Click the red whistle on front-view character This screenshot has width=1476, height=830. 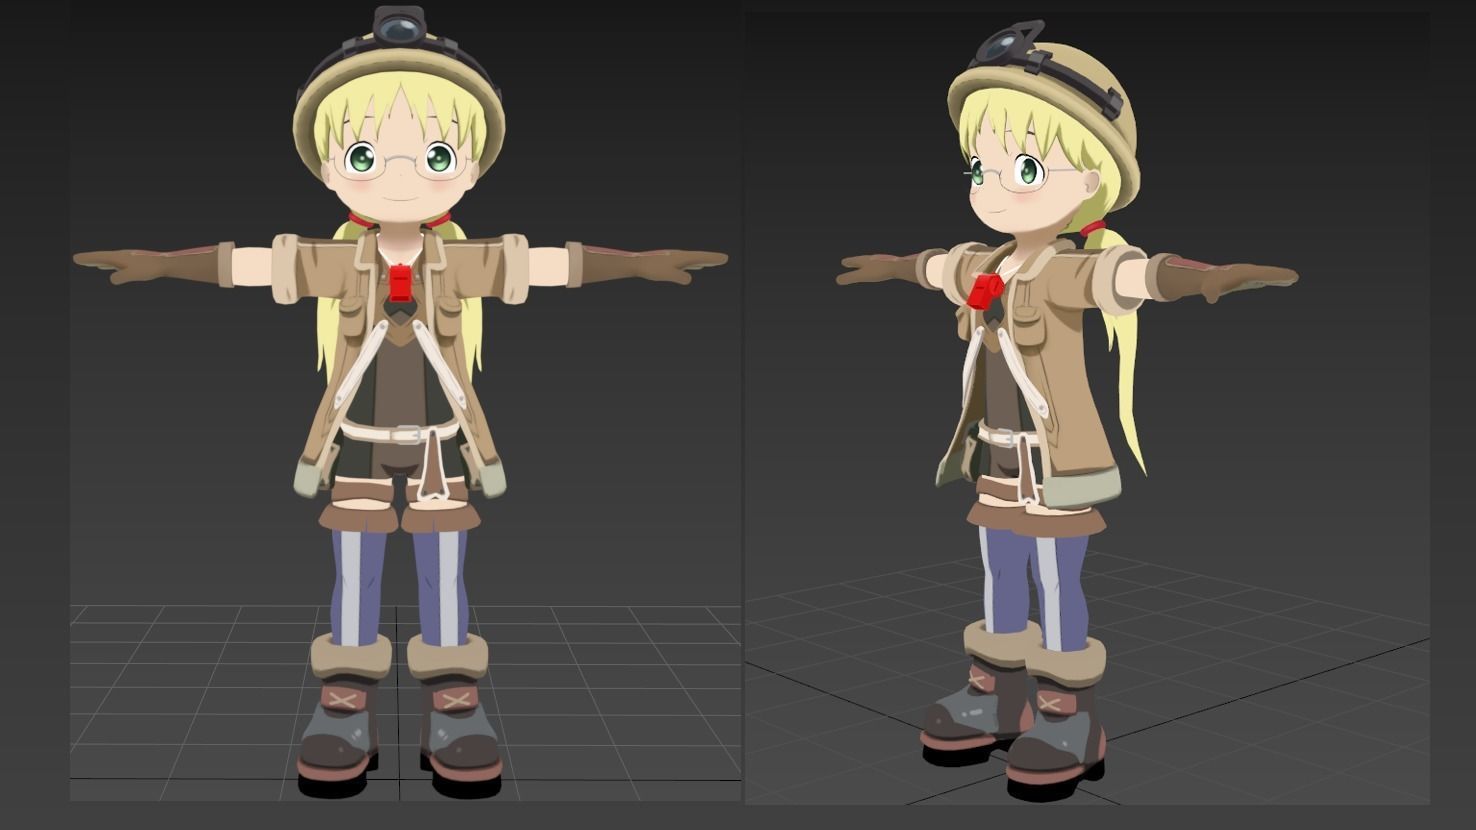[x=400, y=282]
